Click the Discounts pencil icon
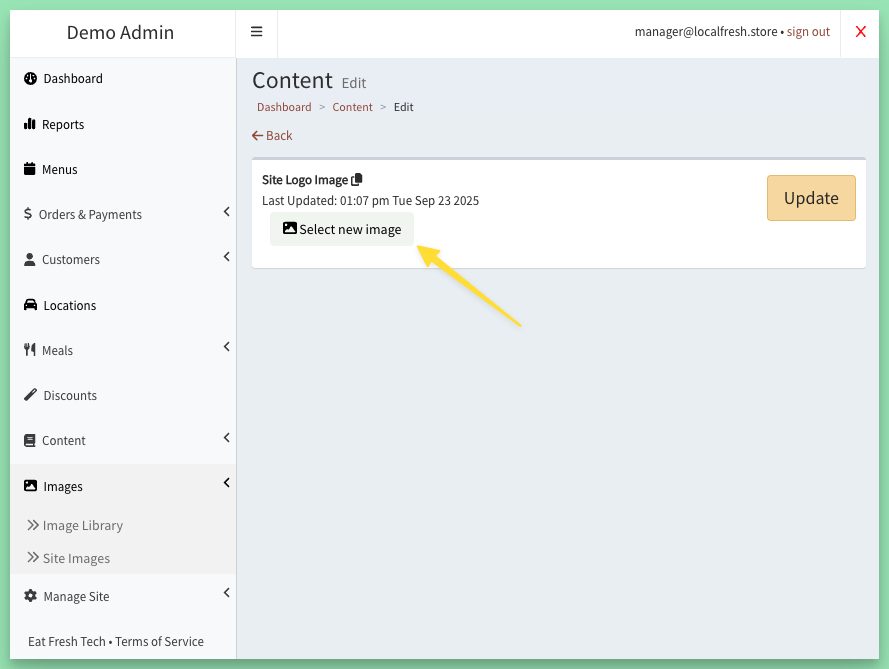 (31, 395)
